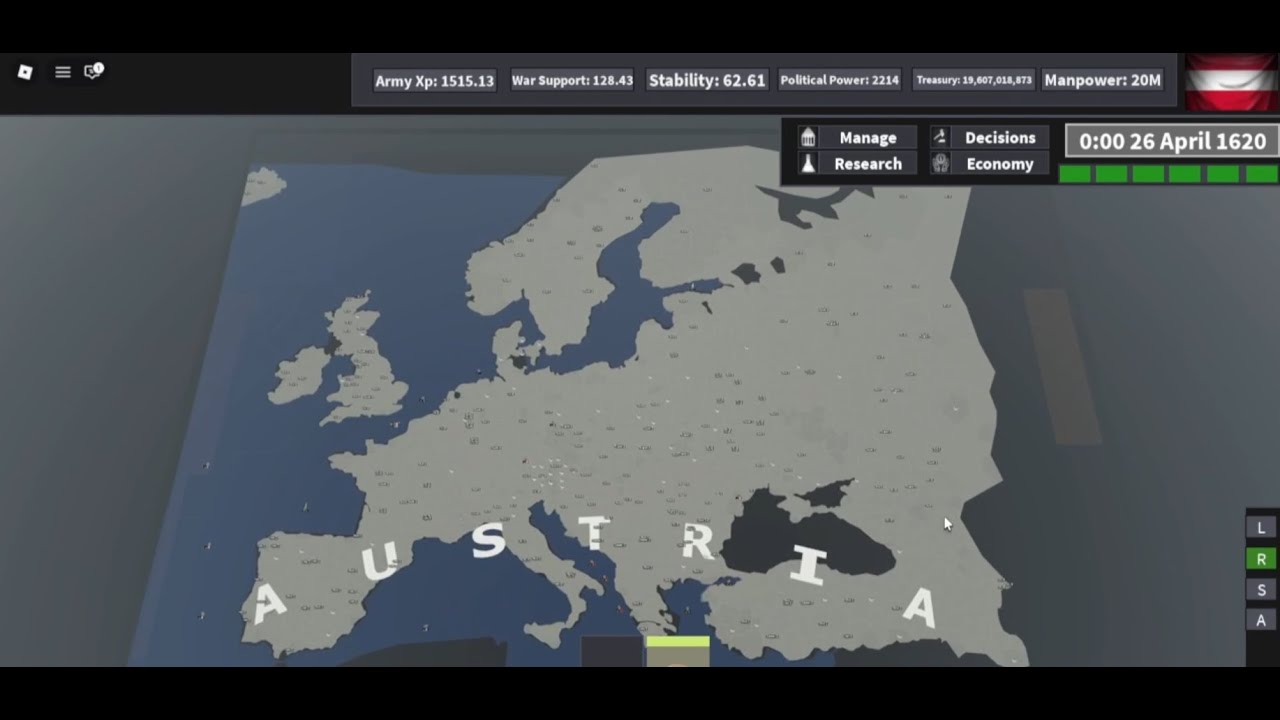Click the date display 26 April 1620
The width and height of the screenshot is (1280, 720).
(x=1172, y=141)
